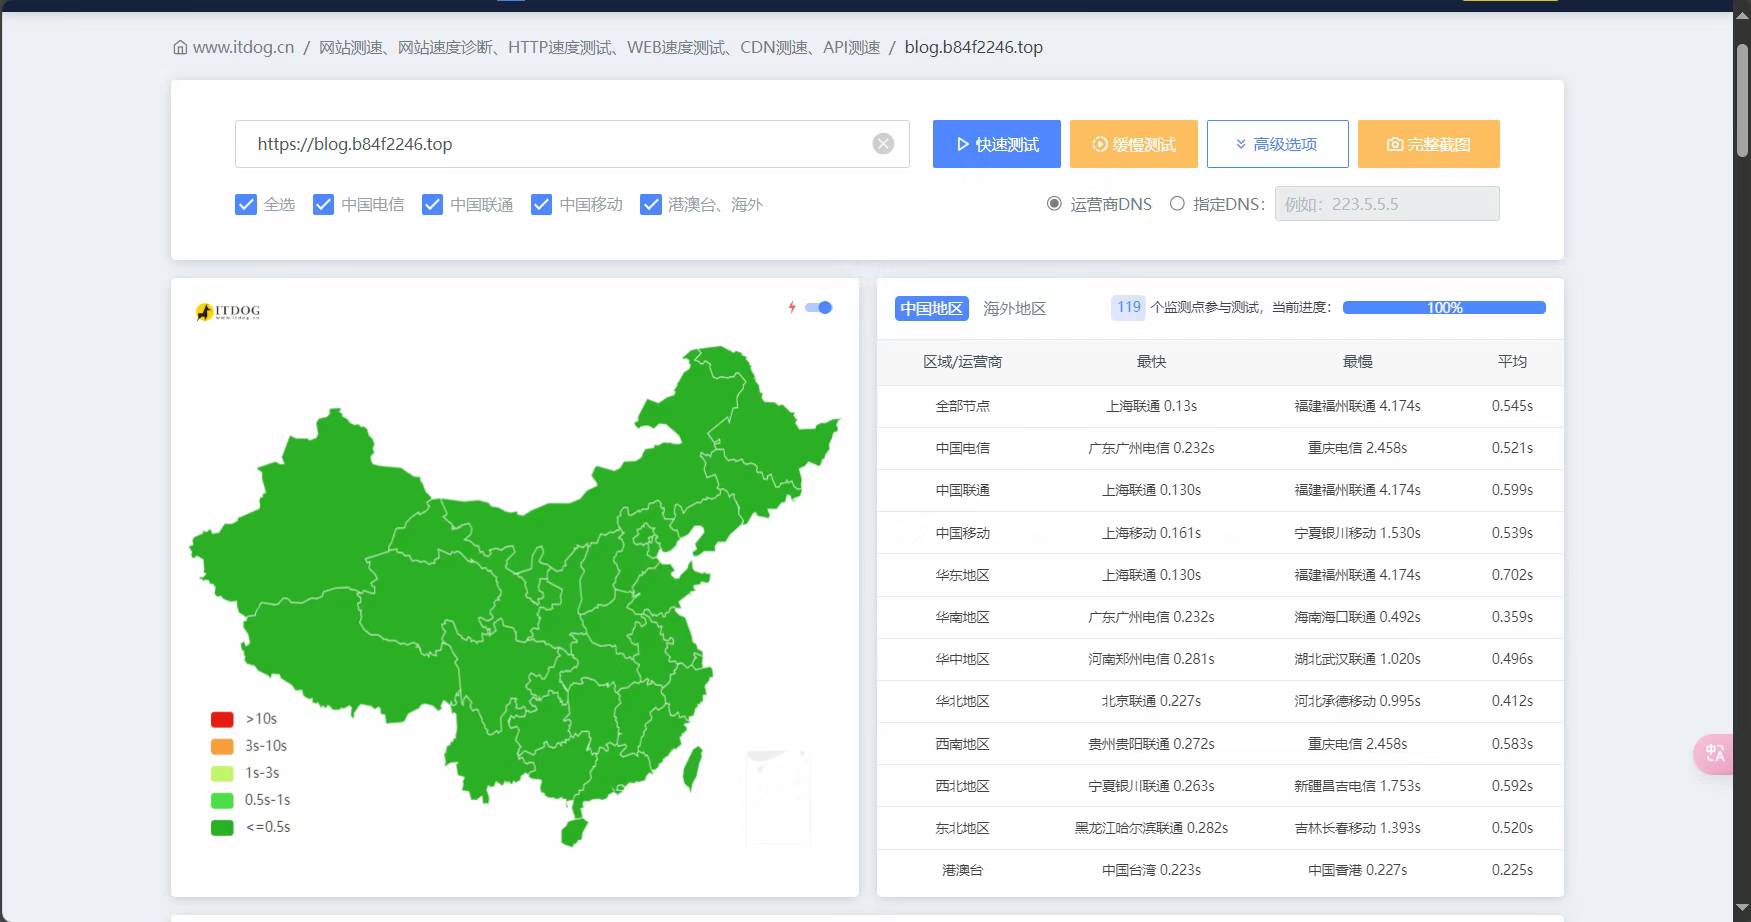Screen dimensions: 1751x922
Task: Open the www.itdog.cn breadcrumb link
Action: point(243,47)
